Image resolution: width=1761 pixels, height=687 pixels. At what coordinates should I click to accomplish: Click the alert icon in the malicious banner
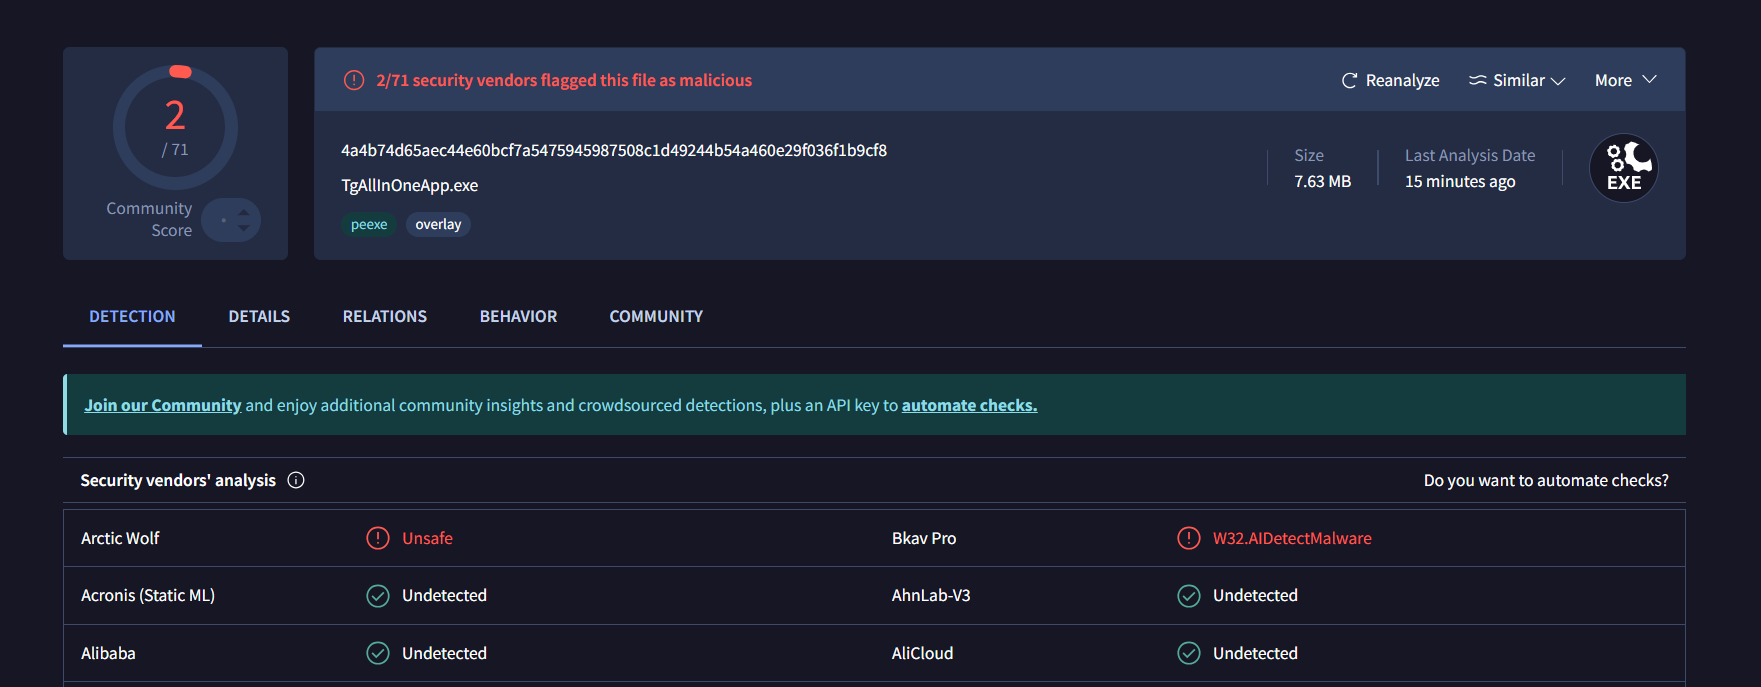(x=354, y=80)
